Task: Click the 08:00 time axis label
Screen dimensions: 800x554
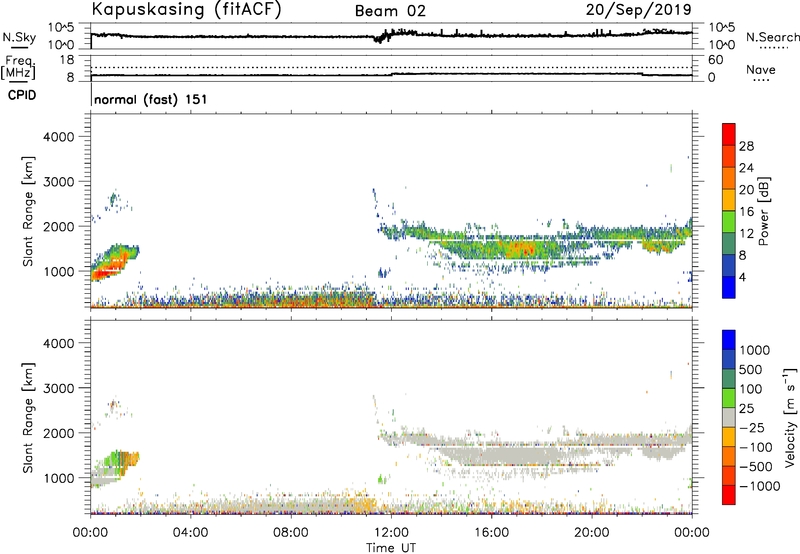Action: [x=291, y=533]
